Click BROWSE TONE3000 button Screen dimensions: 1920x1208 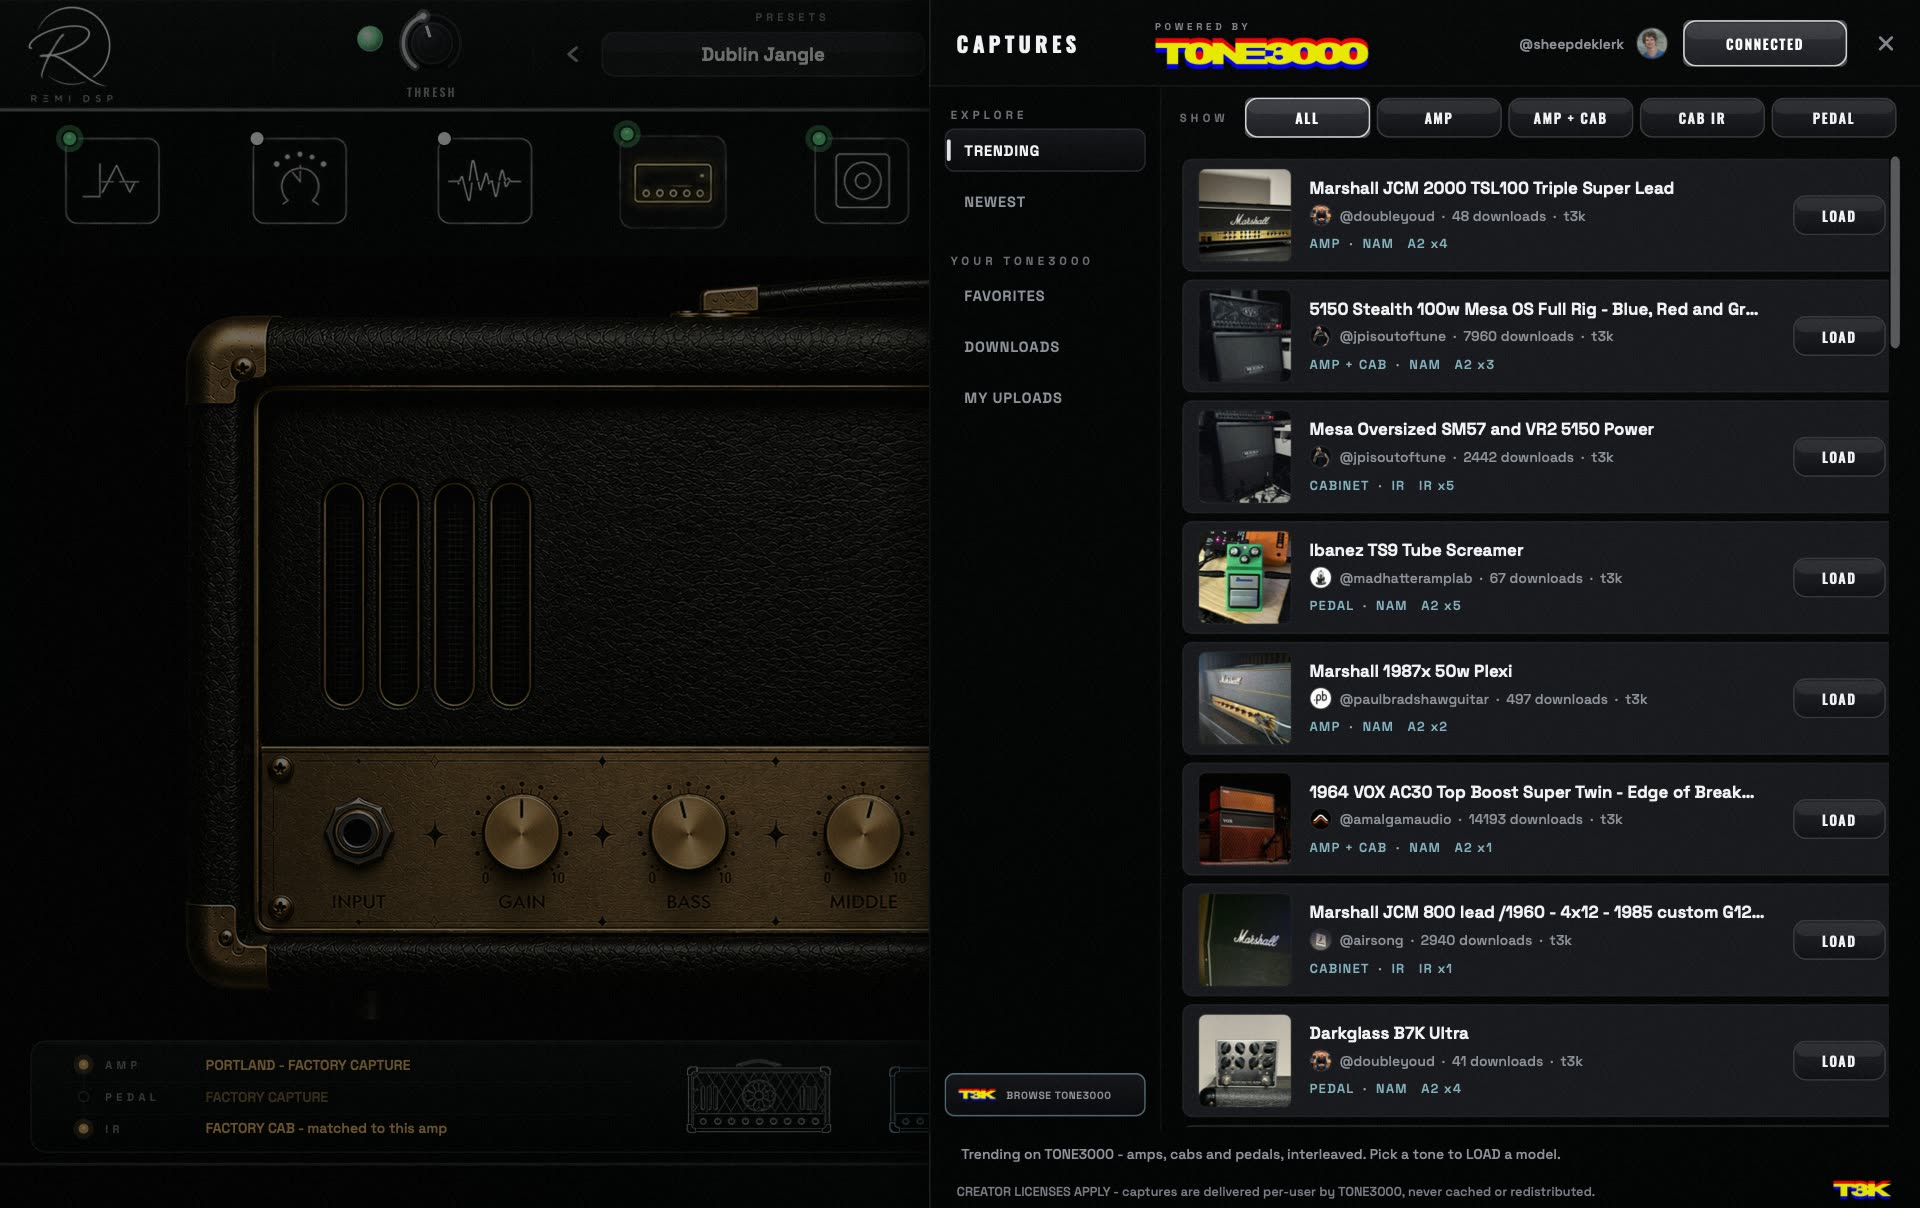(x=1045, y=1094)
